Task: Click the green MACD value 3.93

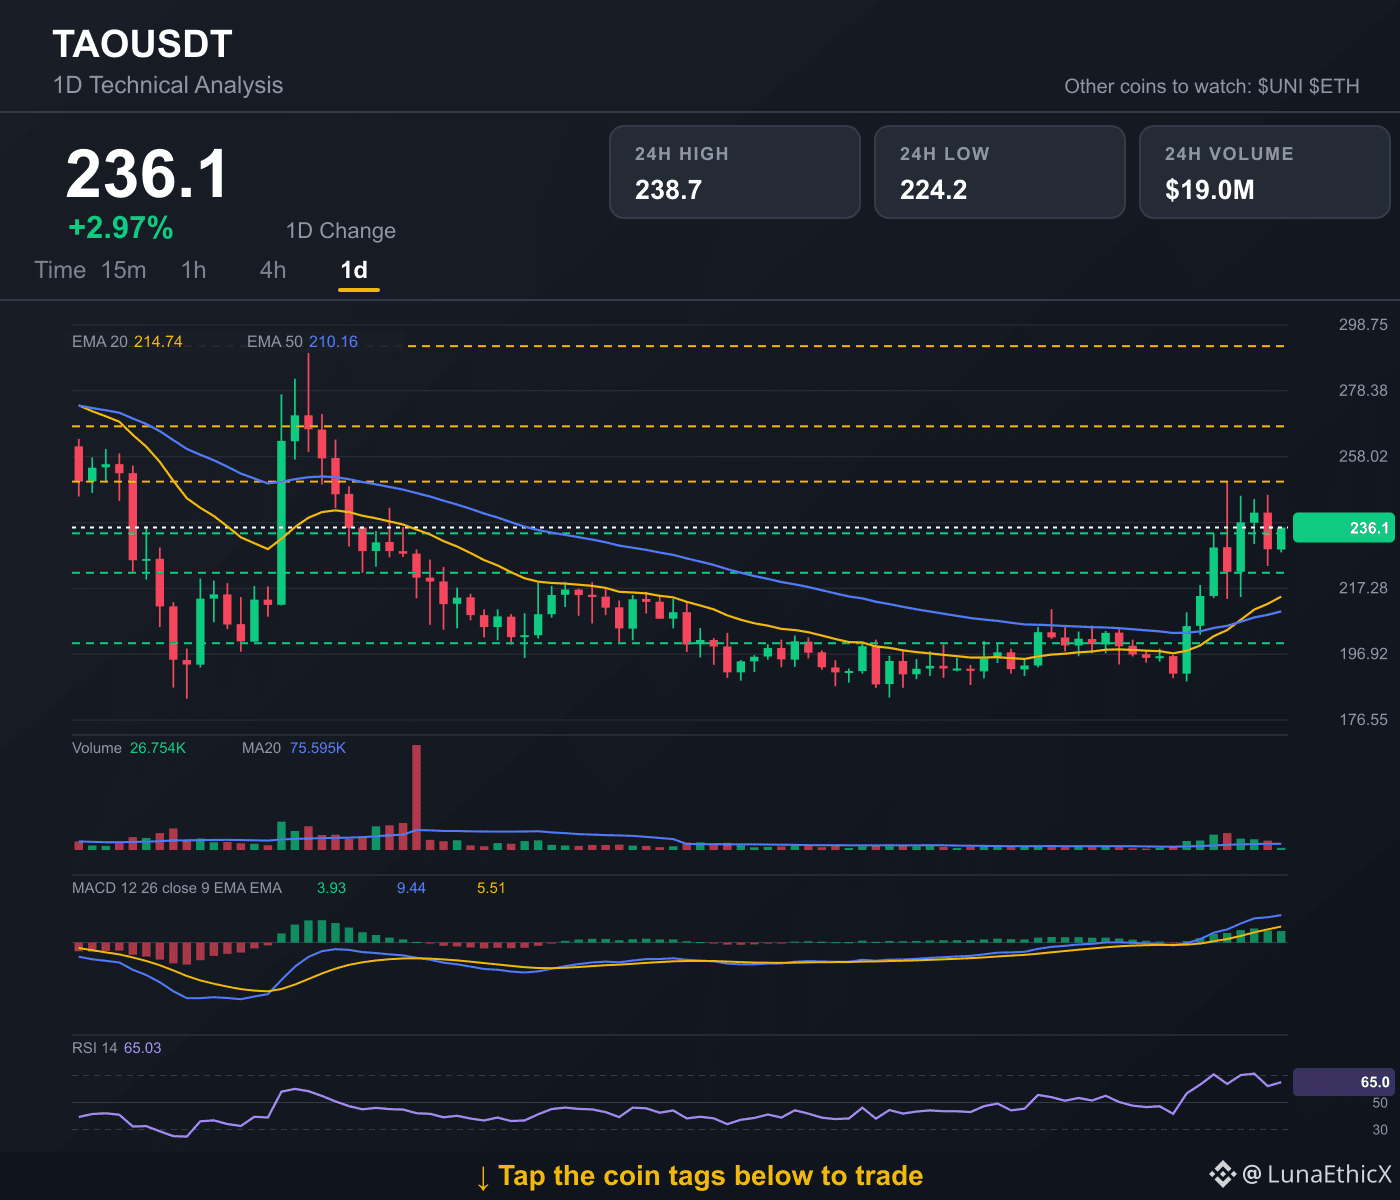Action: click(x=331, y=888)
